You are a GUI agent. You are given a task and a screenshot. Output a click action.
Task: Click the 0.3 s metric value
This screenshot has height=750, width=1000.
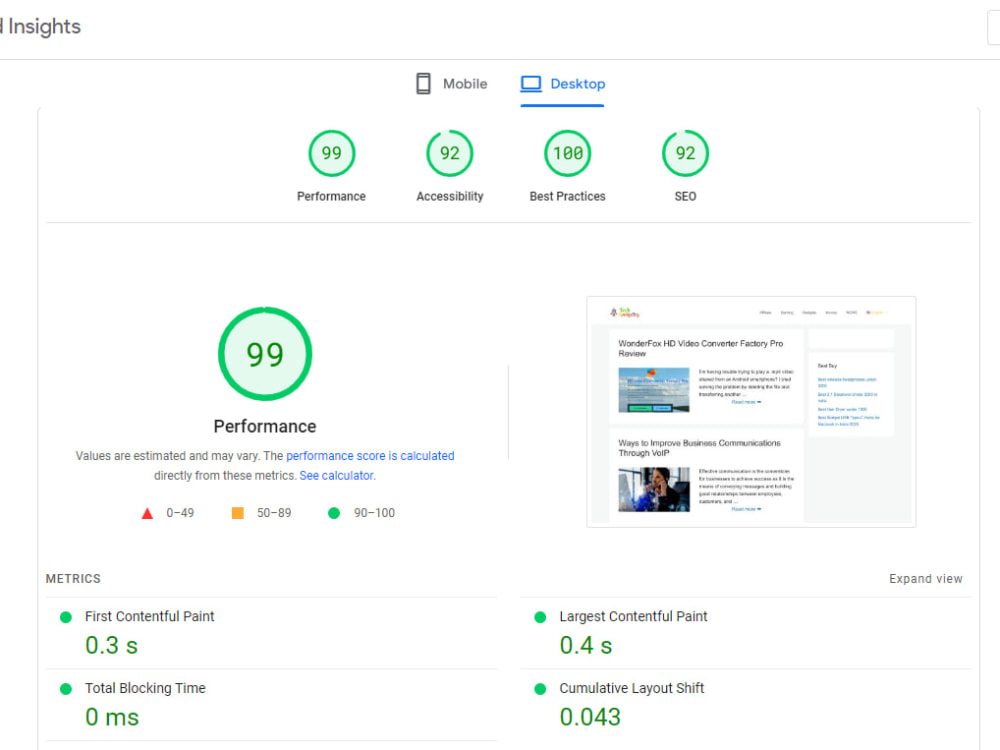pyautogui.click(x=112, y=645)
